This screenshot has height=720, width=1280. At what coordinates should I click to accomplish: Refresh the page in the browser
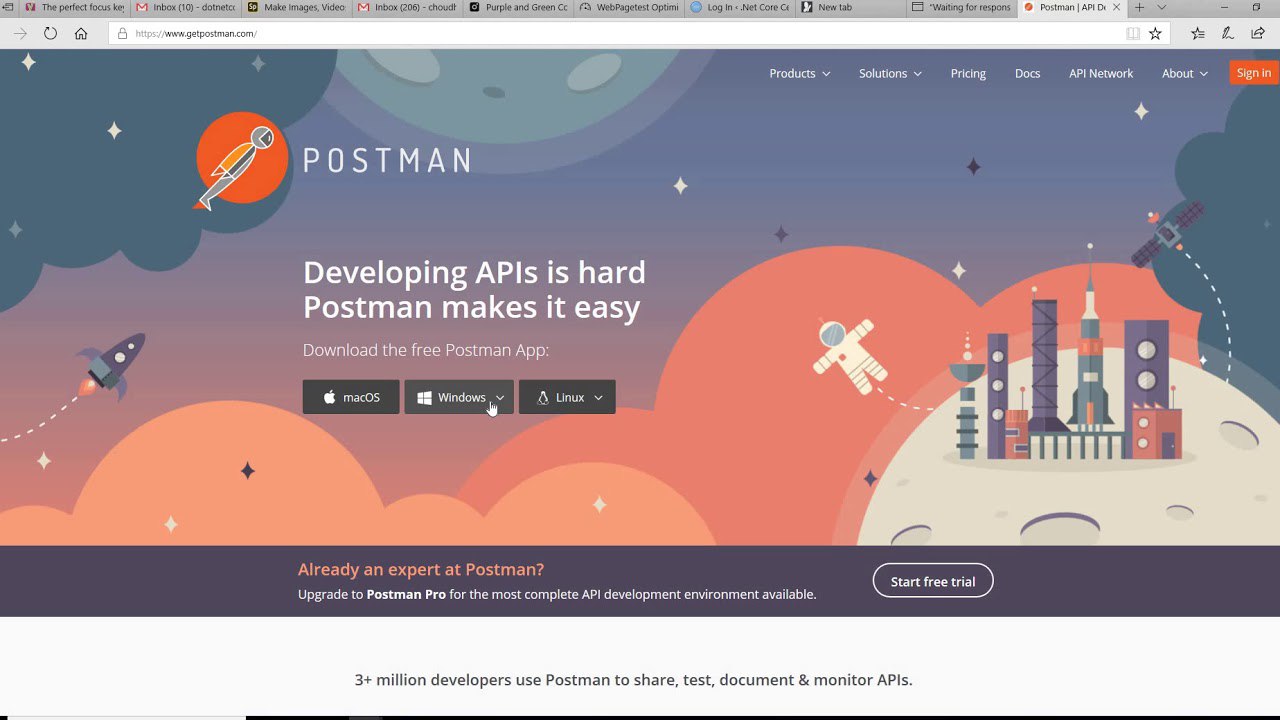(50, 33)
